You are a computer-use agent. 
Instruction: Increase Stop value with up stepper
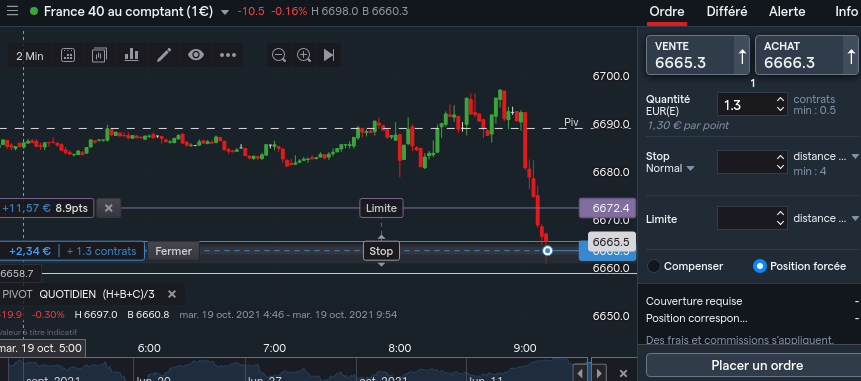coord(780,157)
